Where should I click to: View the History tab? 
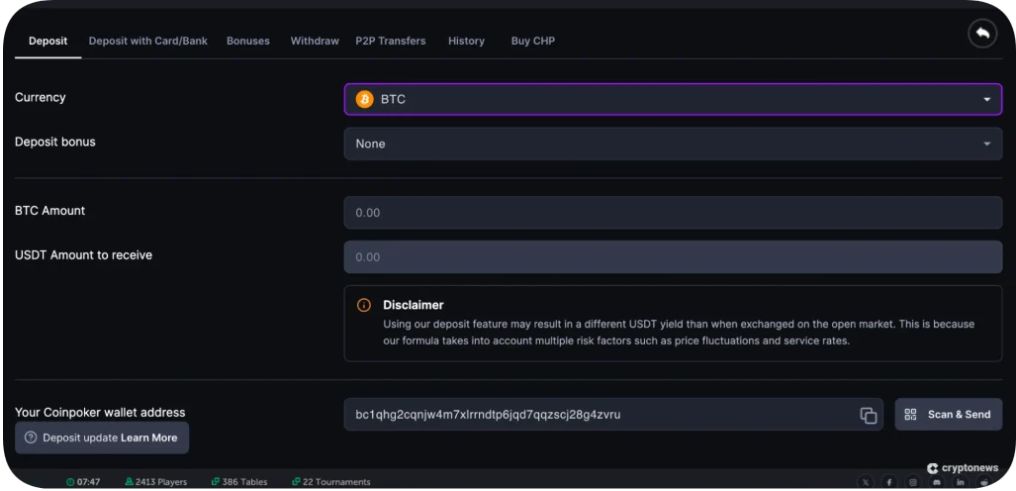click(x=467, y=41)
